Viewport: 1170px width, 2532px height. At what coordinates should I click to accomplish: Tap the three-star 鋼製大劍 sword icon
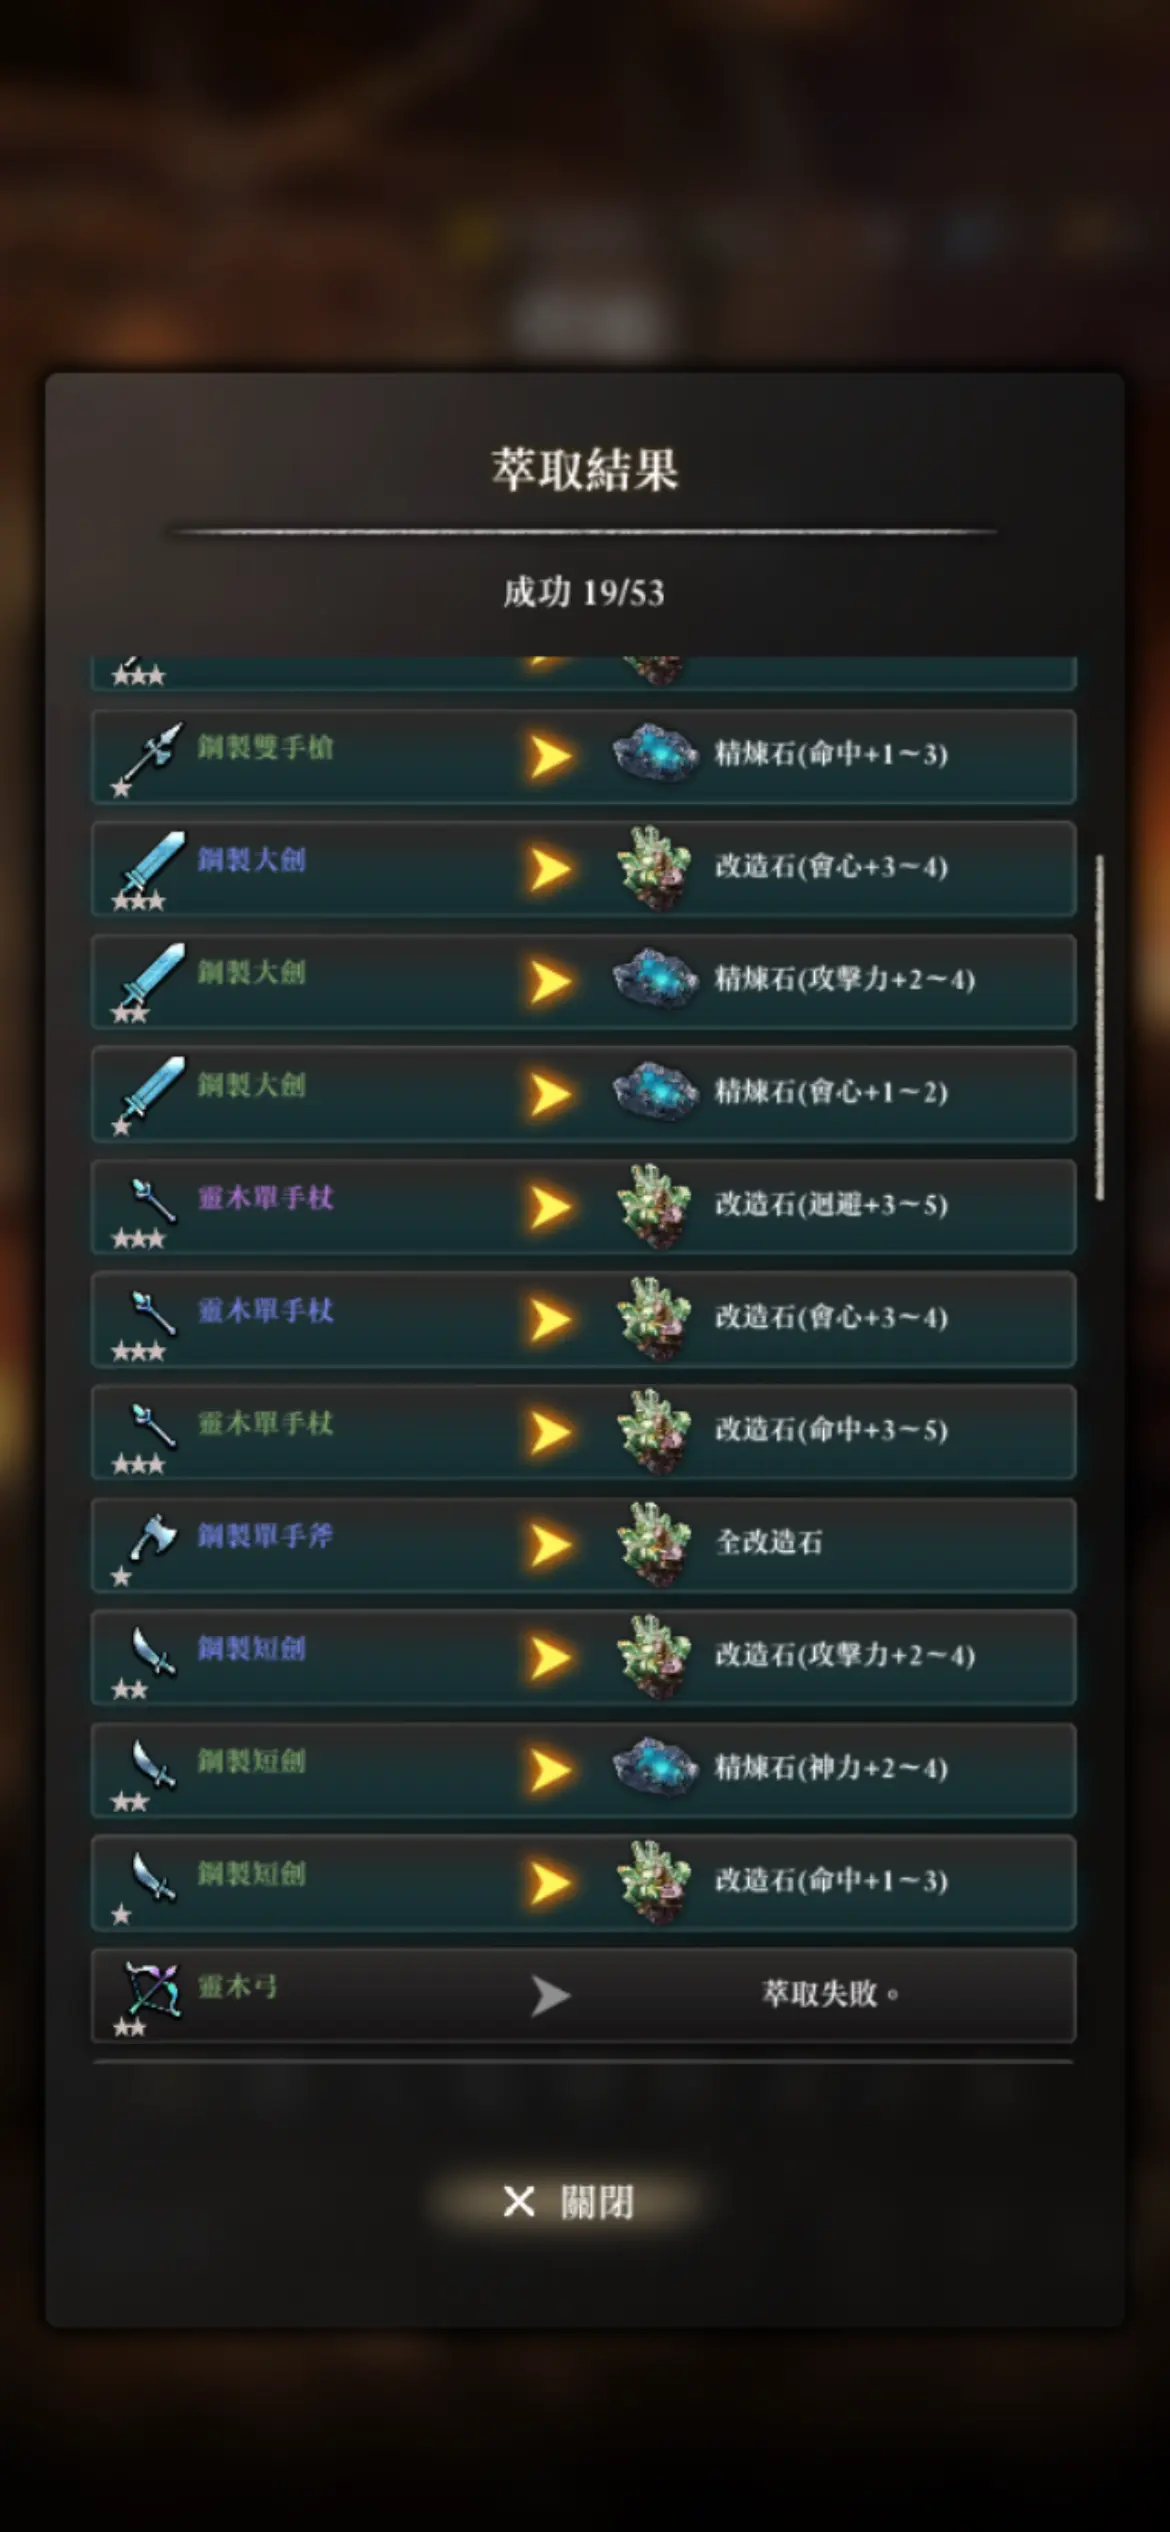pos(152,868)
